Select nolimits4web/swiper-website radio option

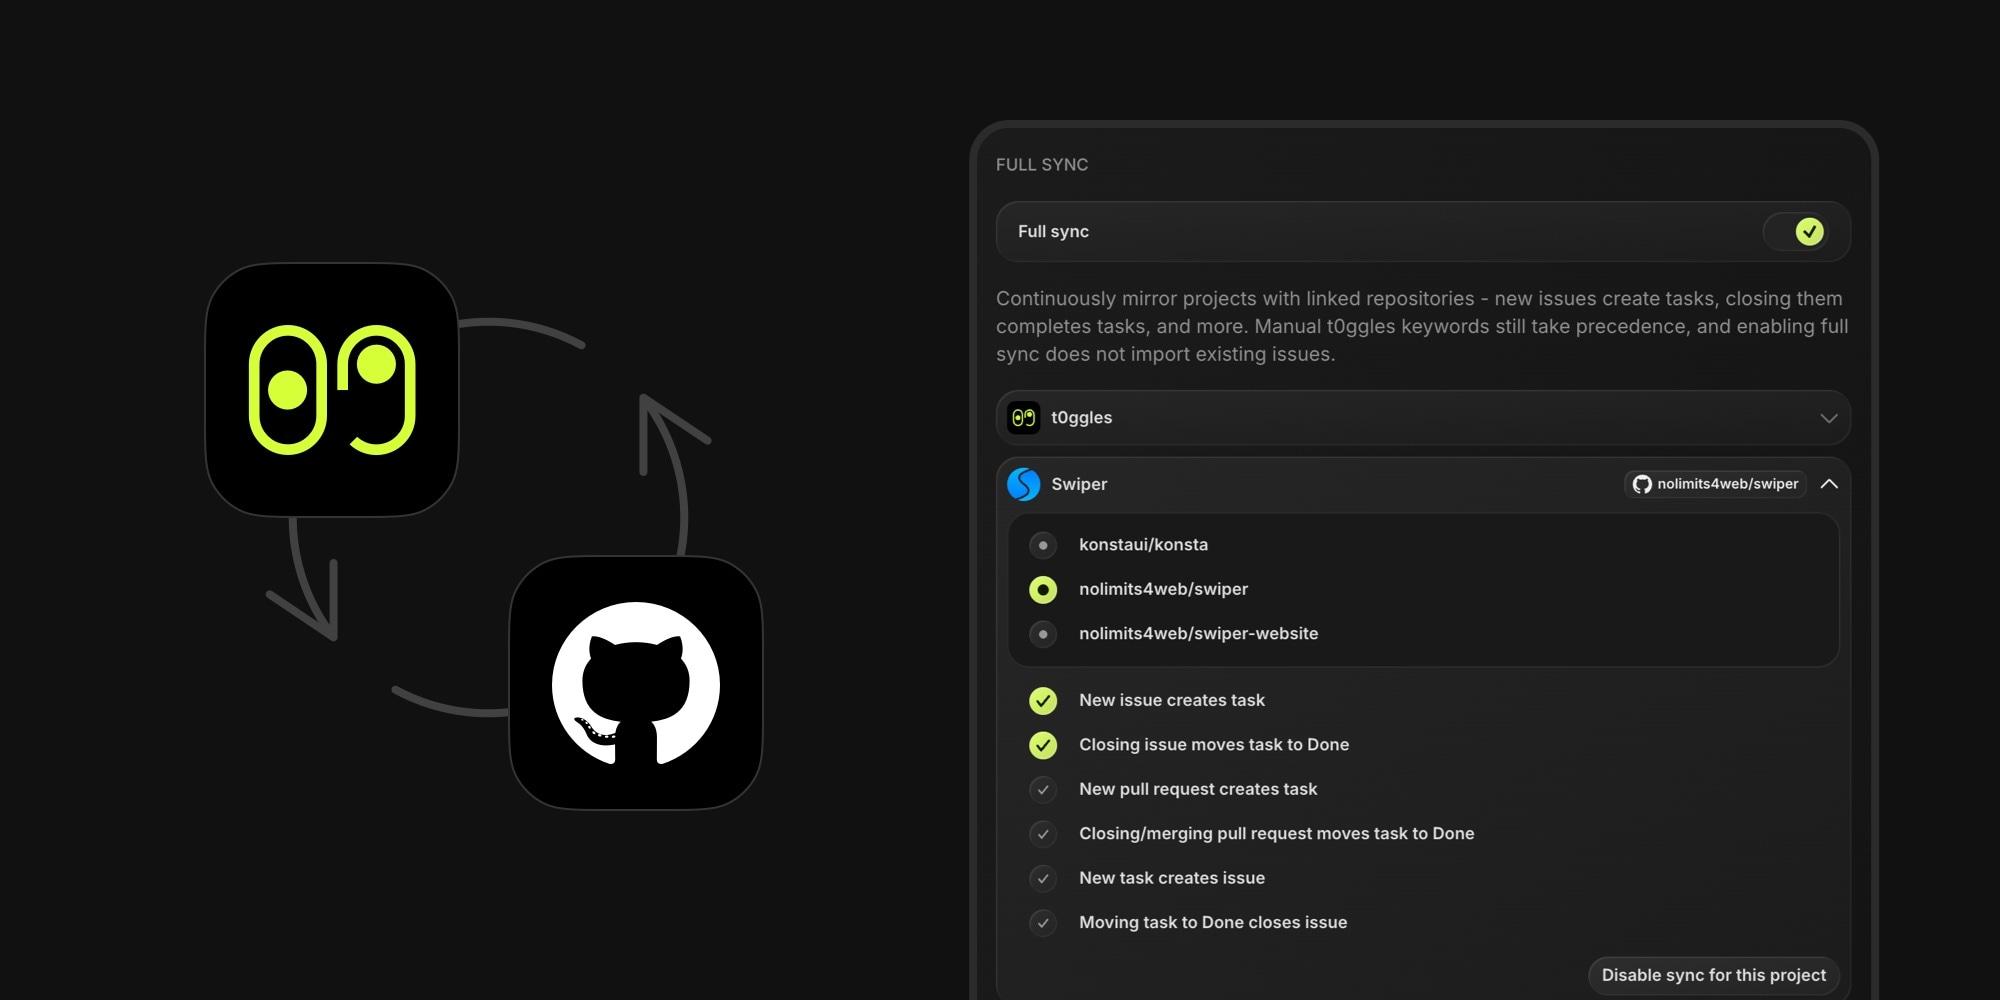[1043, 634]
